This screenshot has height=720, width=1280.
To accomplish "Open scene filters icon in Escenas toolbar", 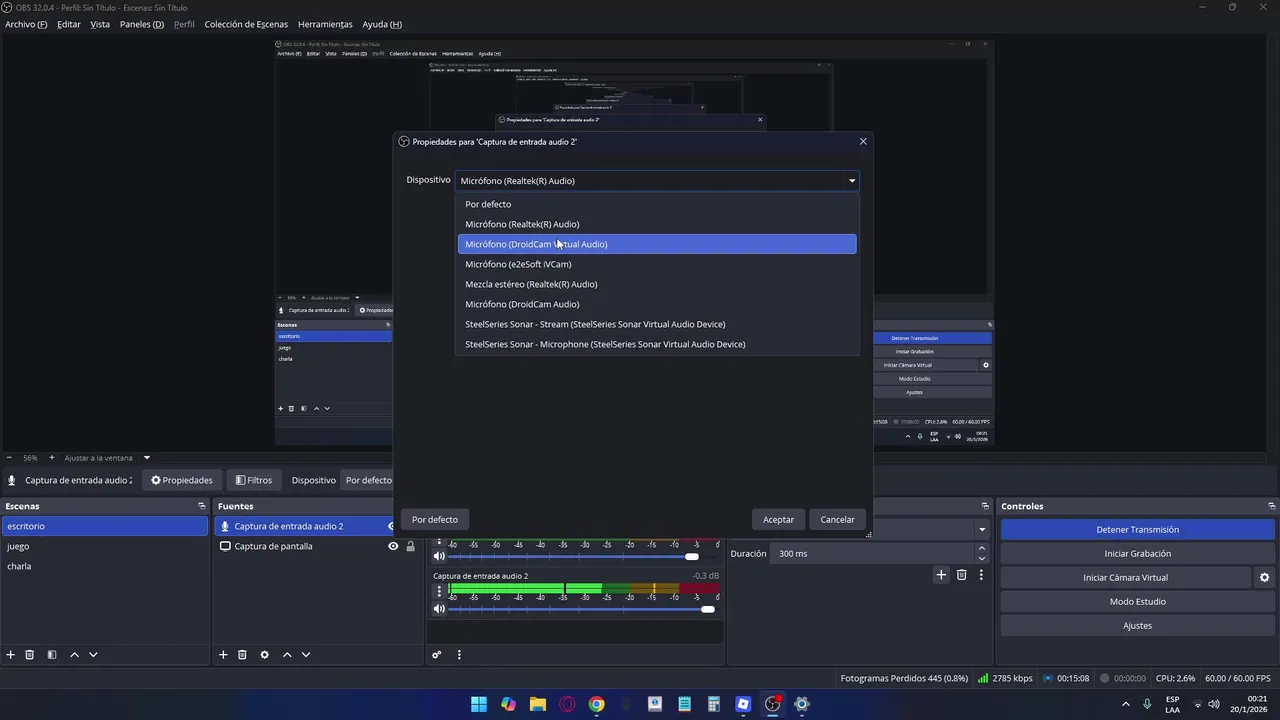I will coord(52,655).
